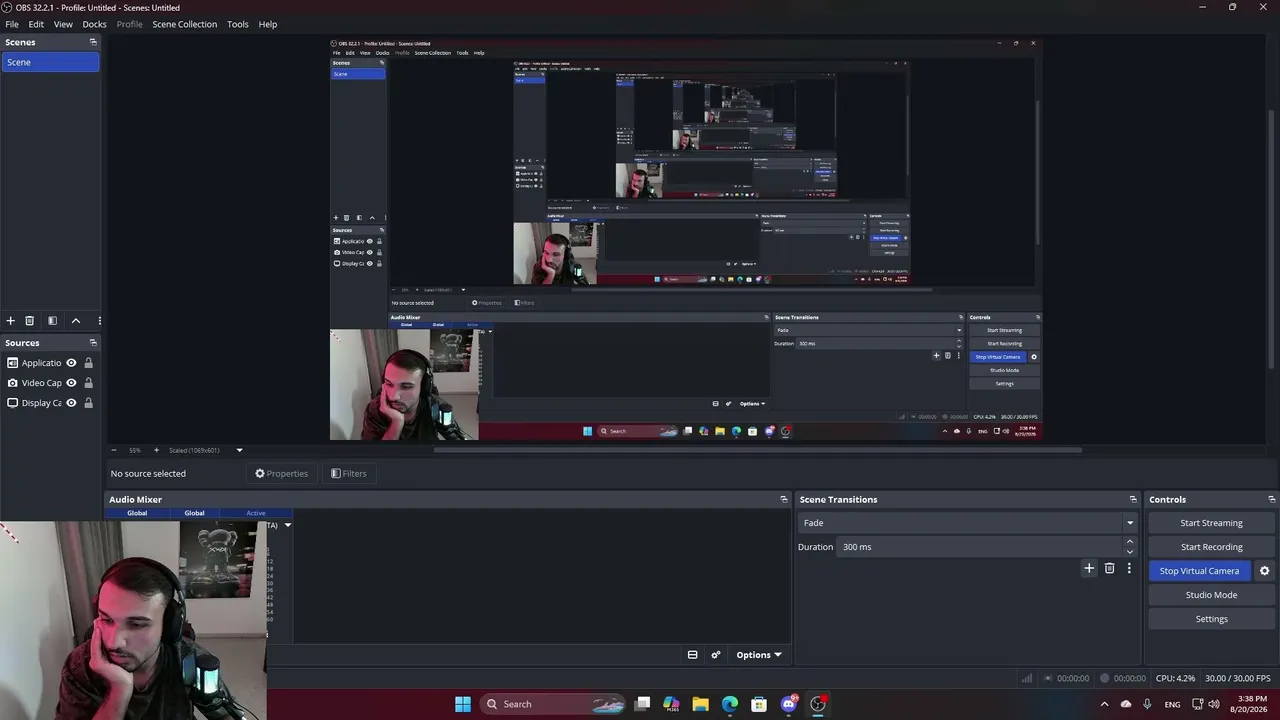Image resolution: width=1280 pixels, height=720 pixels.
Task: Open the Edit menu
Action: point(36,24)
